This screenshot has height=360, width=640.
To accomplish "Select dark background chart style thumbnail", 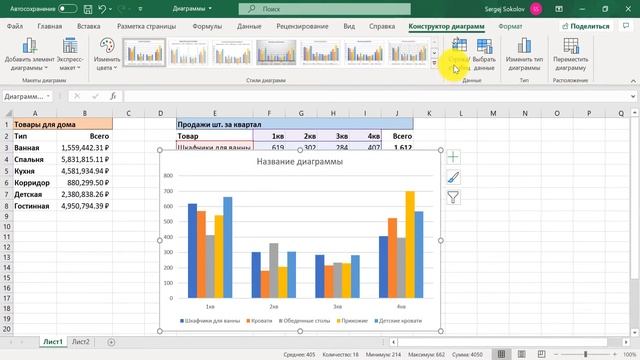I will [x=276, y=52].
